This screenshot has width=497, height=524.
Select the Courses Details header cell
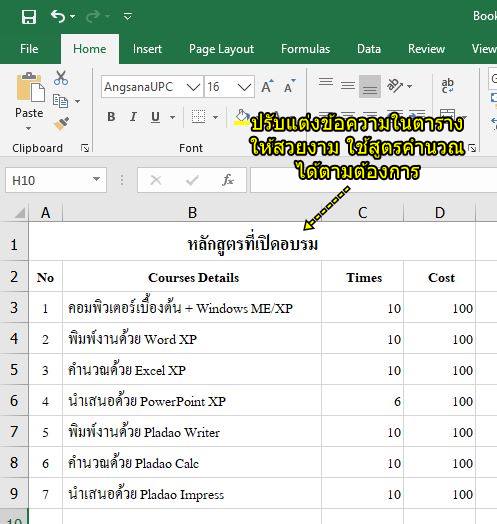coord(192,277)
